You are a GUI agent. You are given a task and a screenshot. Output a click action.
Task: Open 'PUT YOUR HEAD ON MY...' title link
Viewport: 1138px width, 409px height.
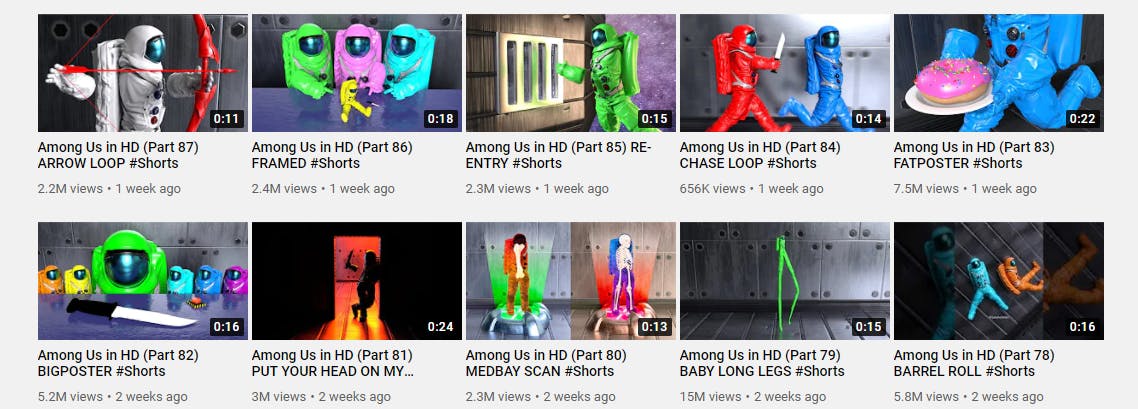[x=333, y=363]
